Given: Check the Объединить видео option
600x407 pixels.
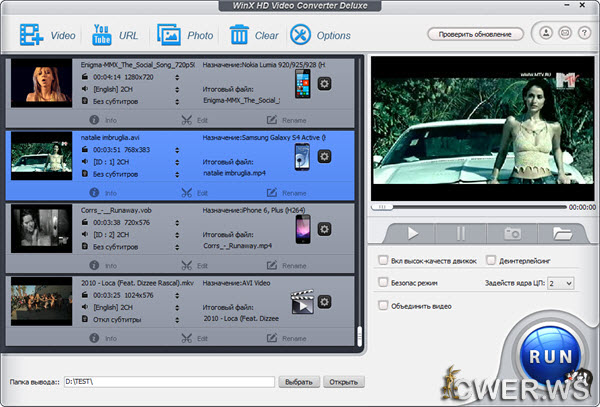Looking at the screenshot, I should tap(385, 305).
